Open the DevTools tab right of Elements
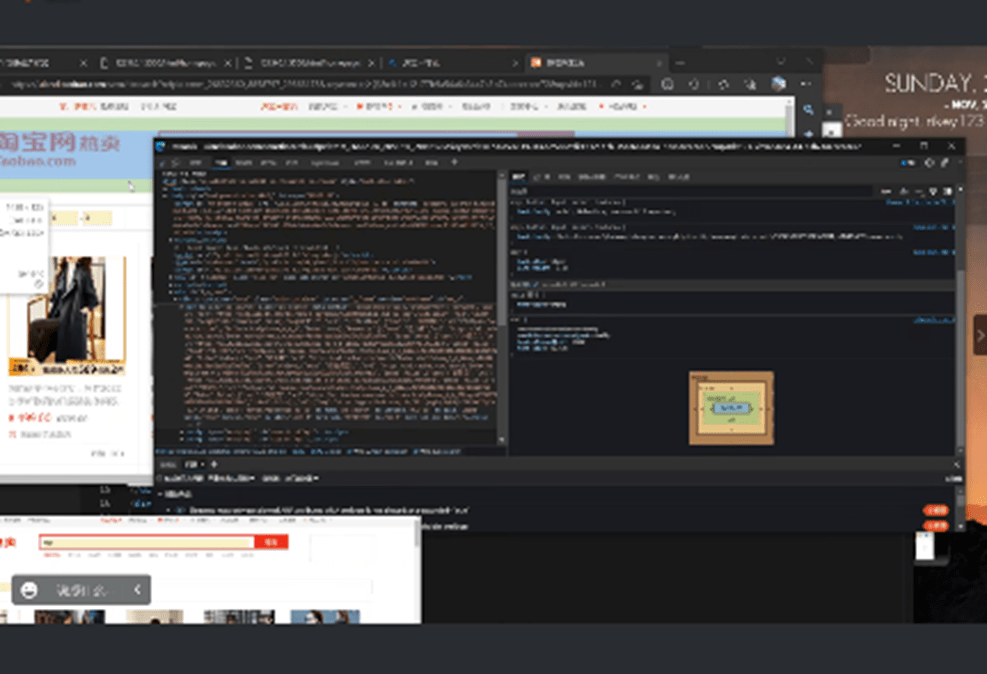This screenshot has width=987, height=674. pos(244,163)
